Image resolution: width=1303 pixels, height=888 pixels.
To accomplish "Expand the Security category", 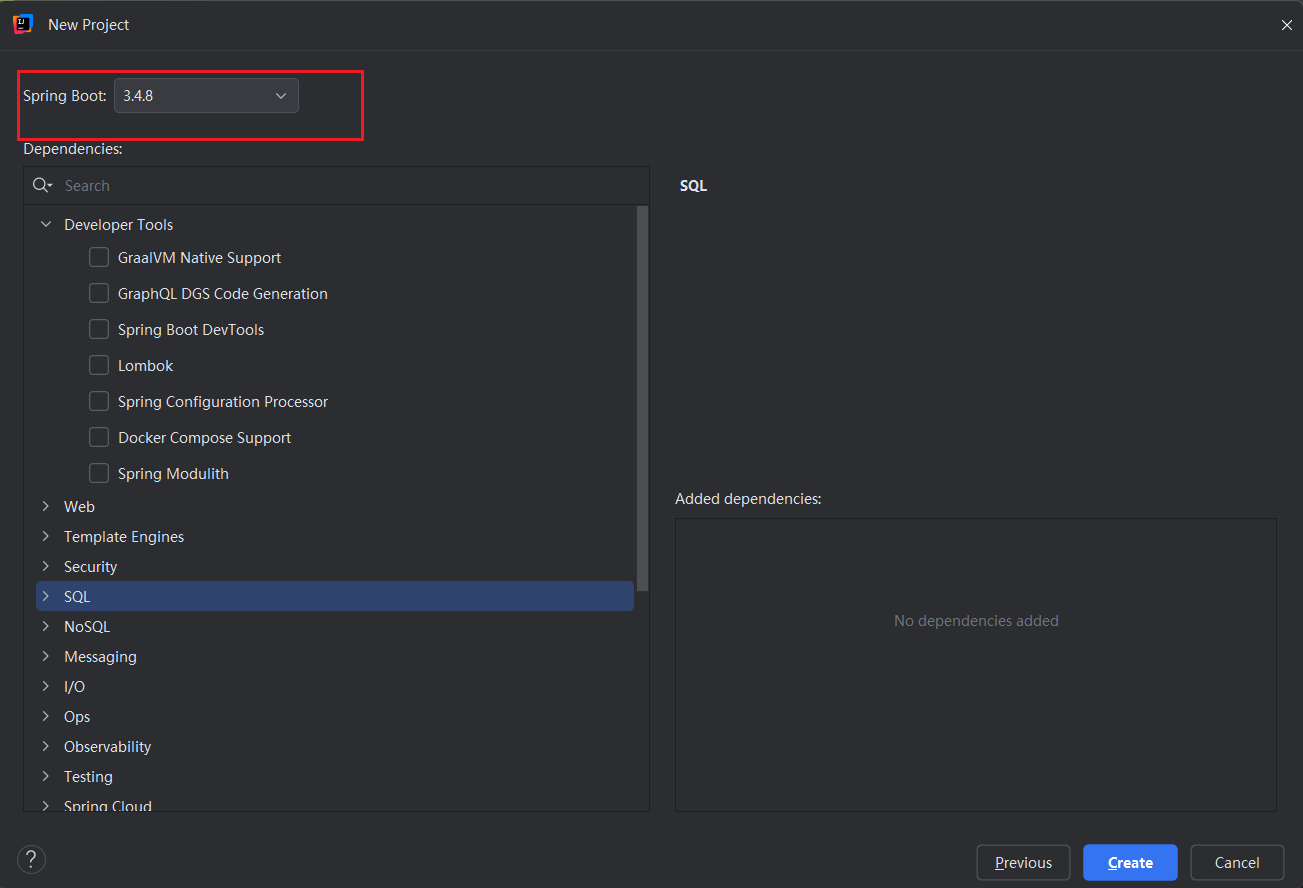I will pos(45,566).
